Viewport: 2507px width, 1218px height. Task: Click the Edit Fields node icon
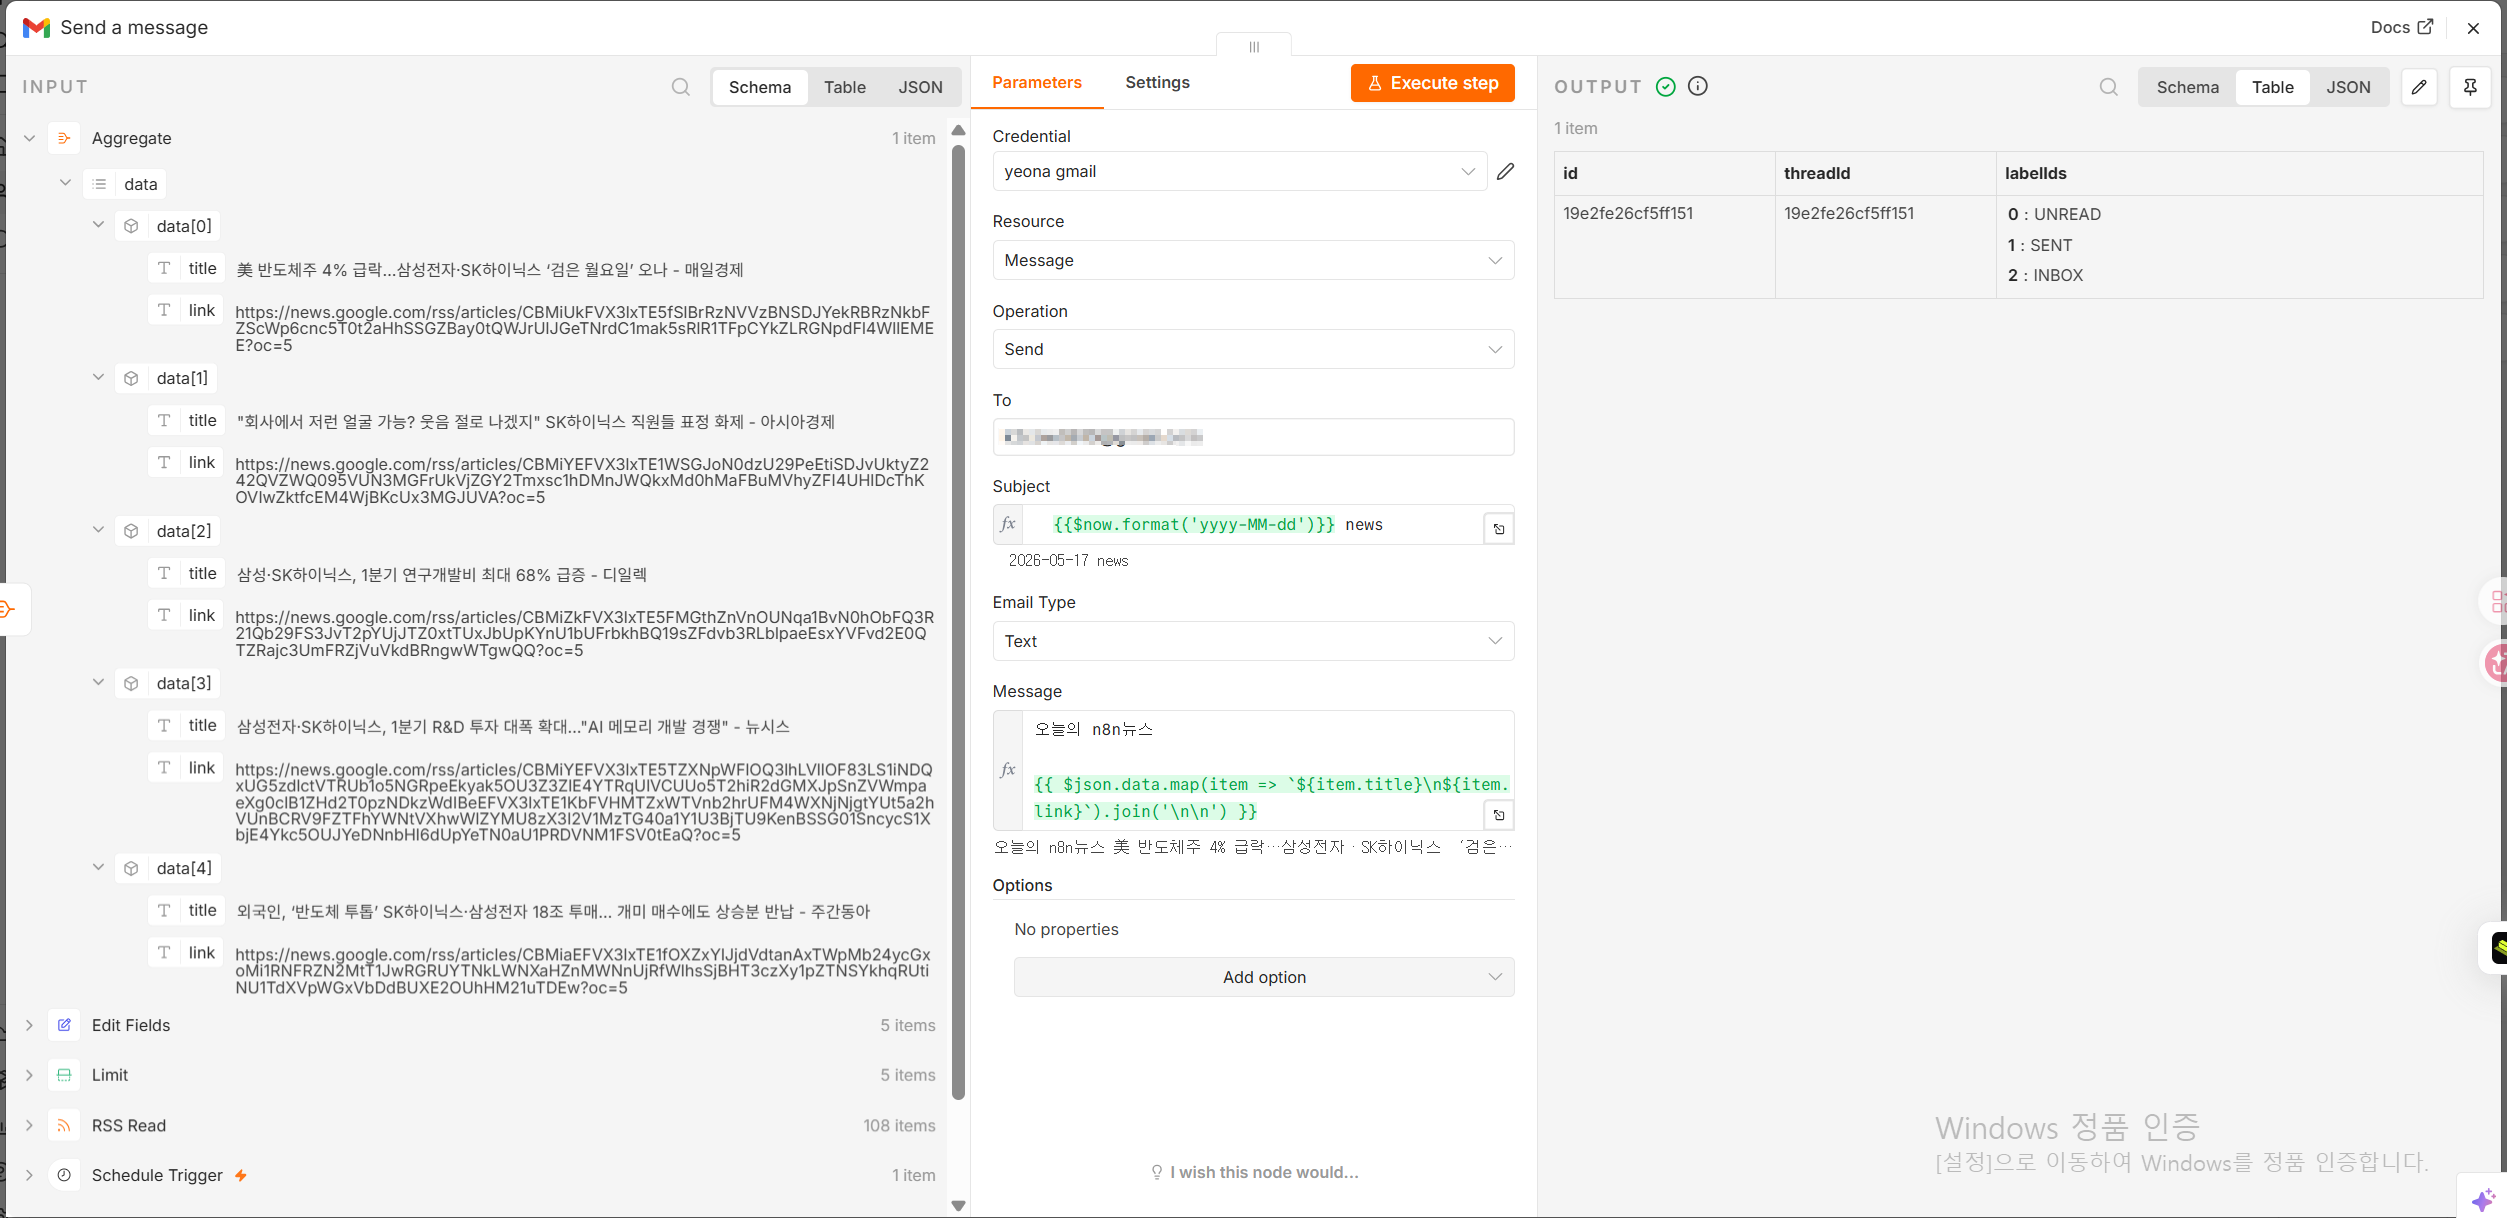tap(64, 1025)
